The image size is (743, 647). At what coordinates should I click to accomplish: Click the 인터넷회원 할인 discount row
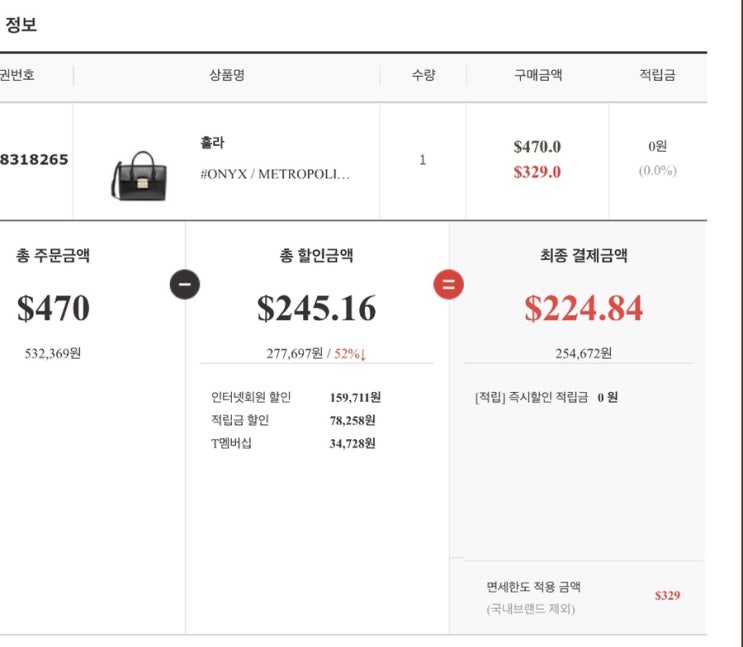pos(296,397)
